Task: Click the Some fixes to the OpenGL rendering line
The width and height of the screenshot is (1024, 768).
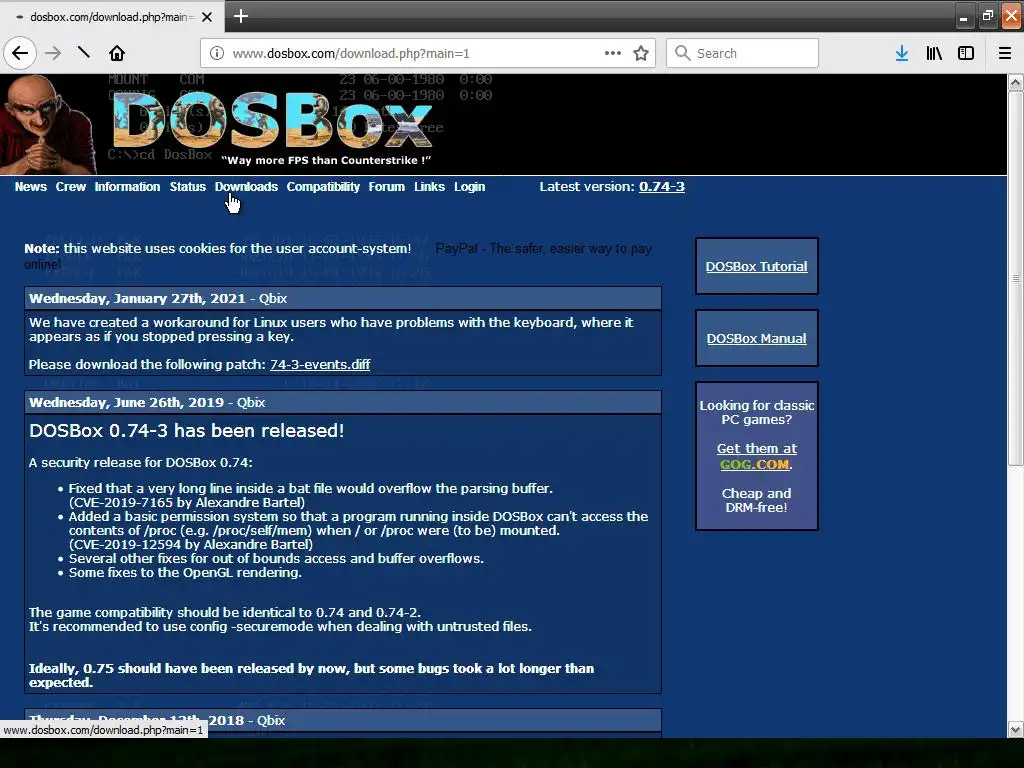Action: pos(185,573)
